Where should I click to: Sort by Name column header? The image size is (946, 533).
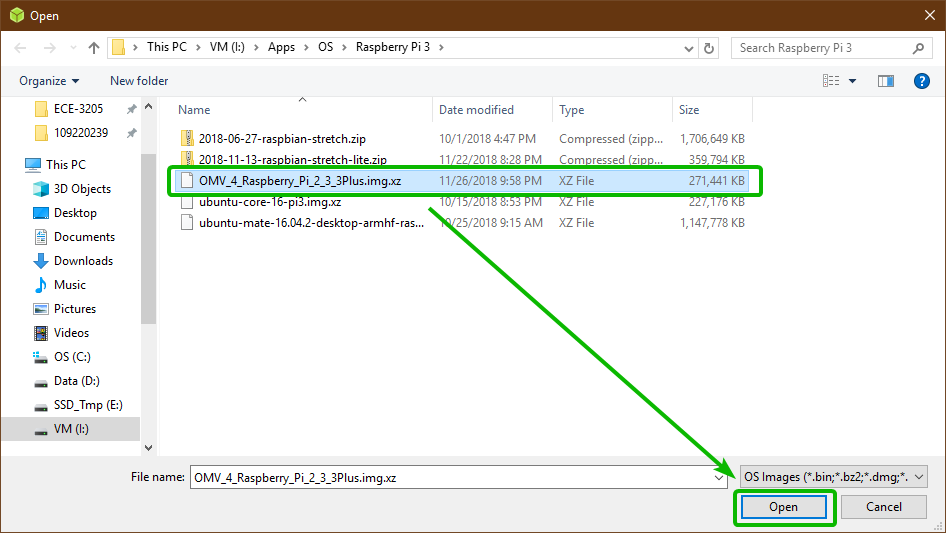pyautogui.click(x=194, y=110)
